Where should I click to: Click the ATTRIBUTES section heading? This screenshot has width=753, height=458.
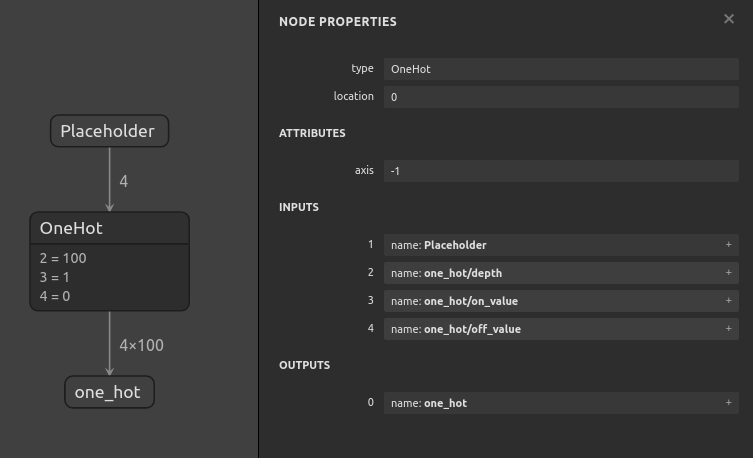[x=312, y=133]
